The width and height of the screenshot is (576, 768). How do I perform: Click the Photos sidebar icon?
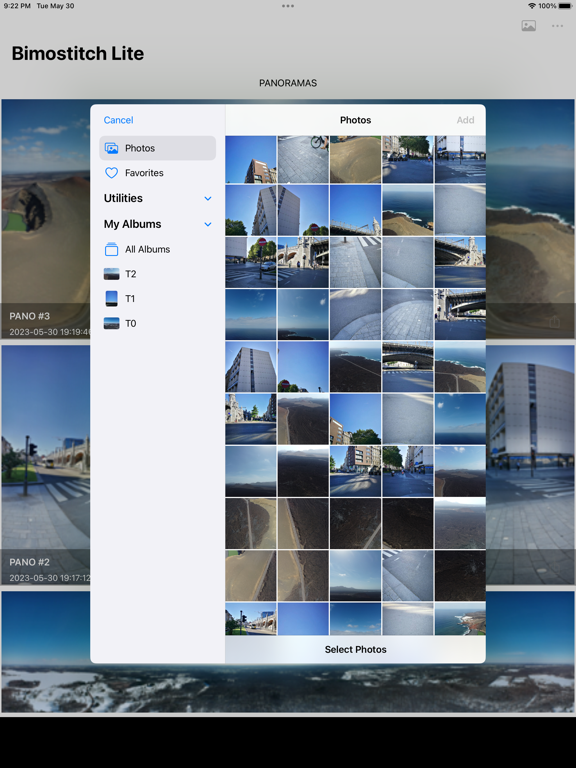click(x=112, y=148)
